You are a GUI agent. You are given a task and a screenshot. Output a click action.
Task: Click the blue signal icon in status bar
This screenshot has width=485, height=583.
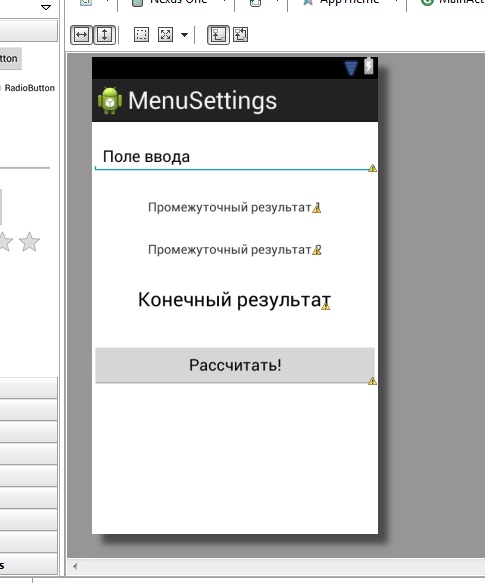[351, 68]
